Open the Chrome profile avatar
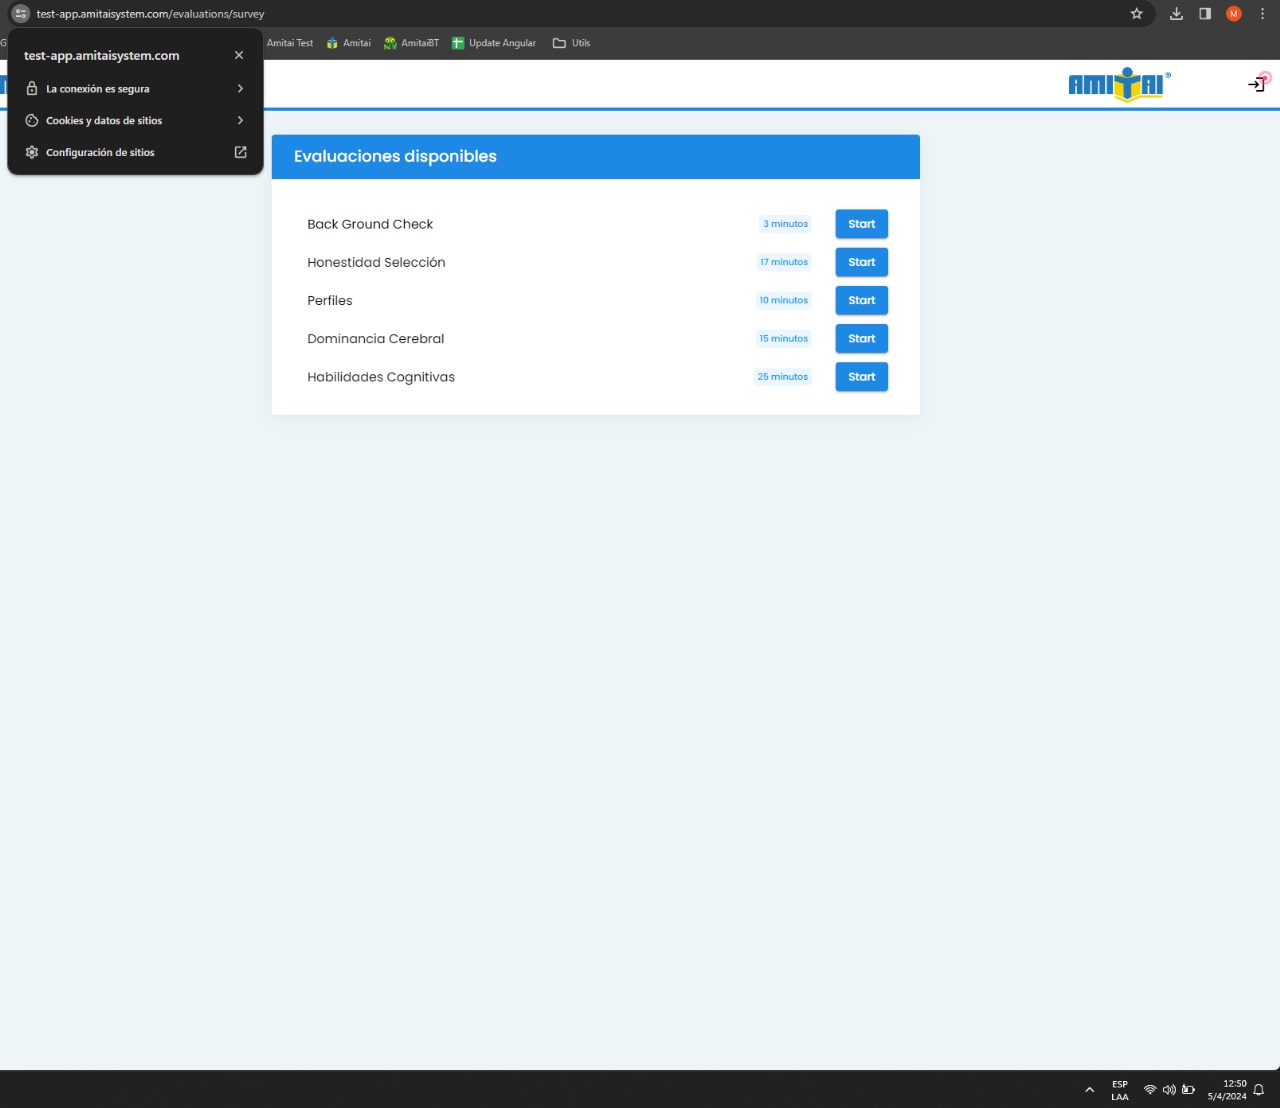This screenshot has width=1280, height=1108. tap(1234, 14)
